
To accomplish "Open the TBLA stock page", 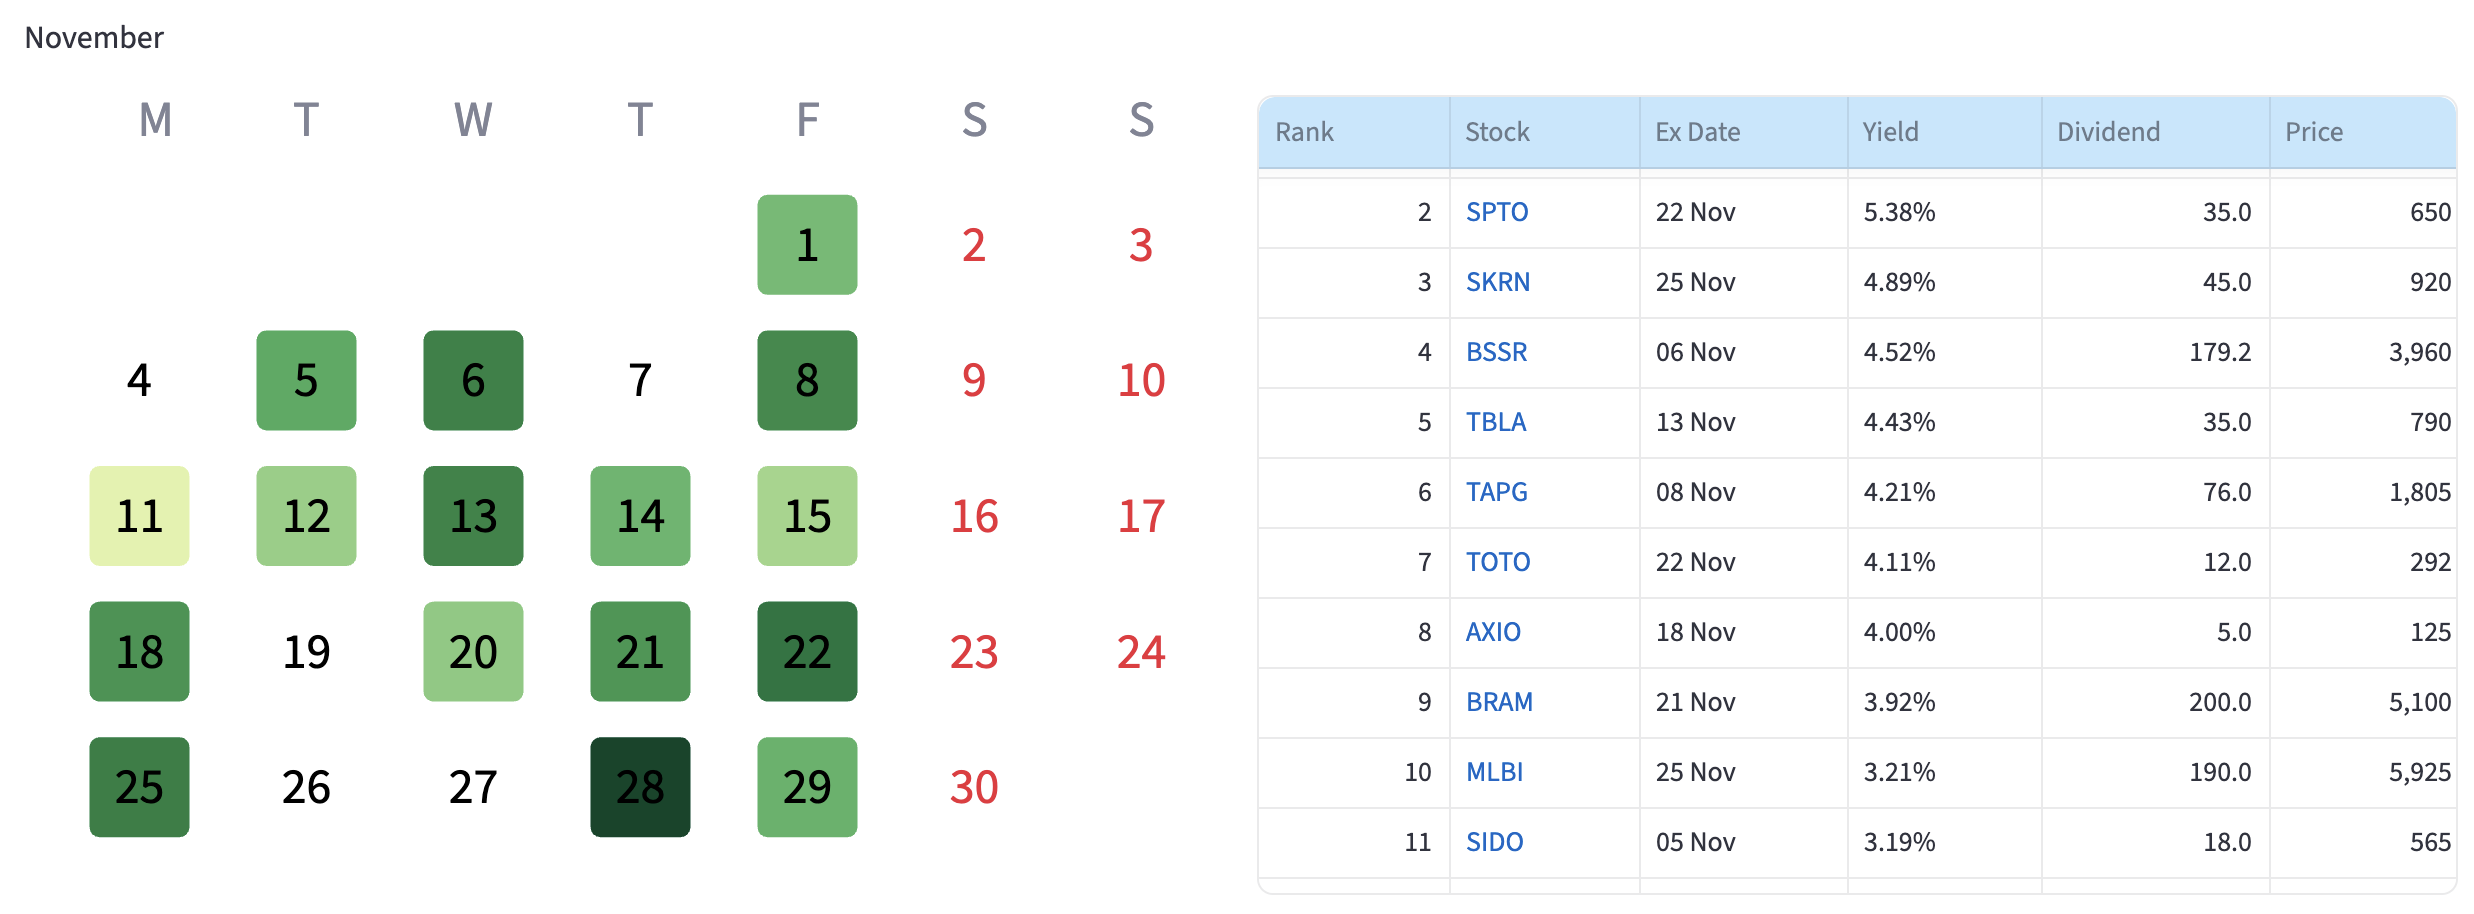I will click(x=1496, y=422).
